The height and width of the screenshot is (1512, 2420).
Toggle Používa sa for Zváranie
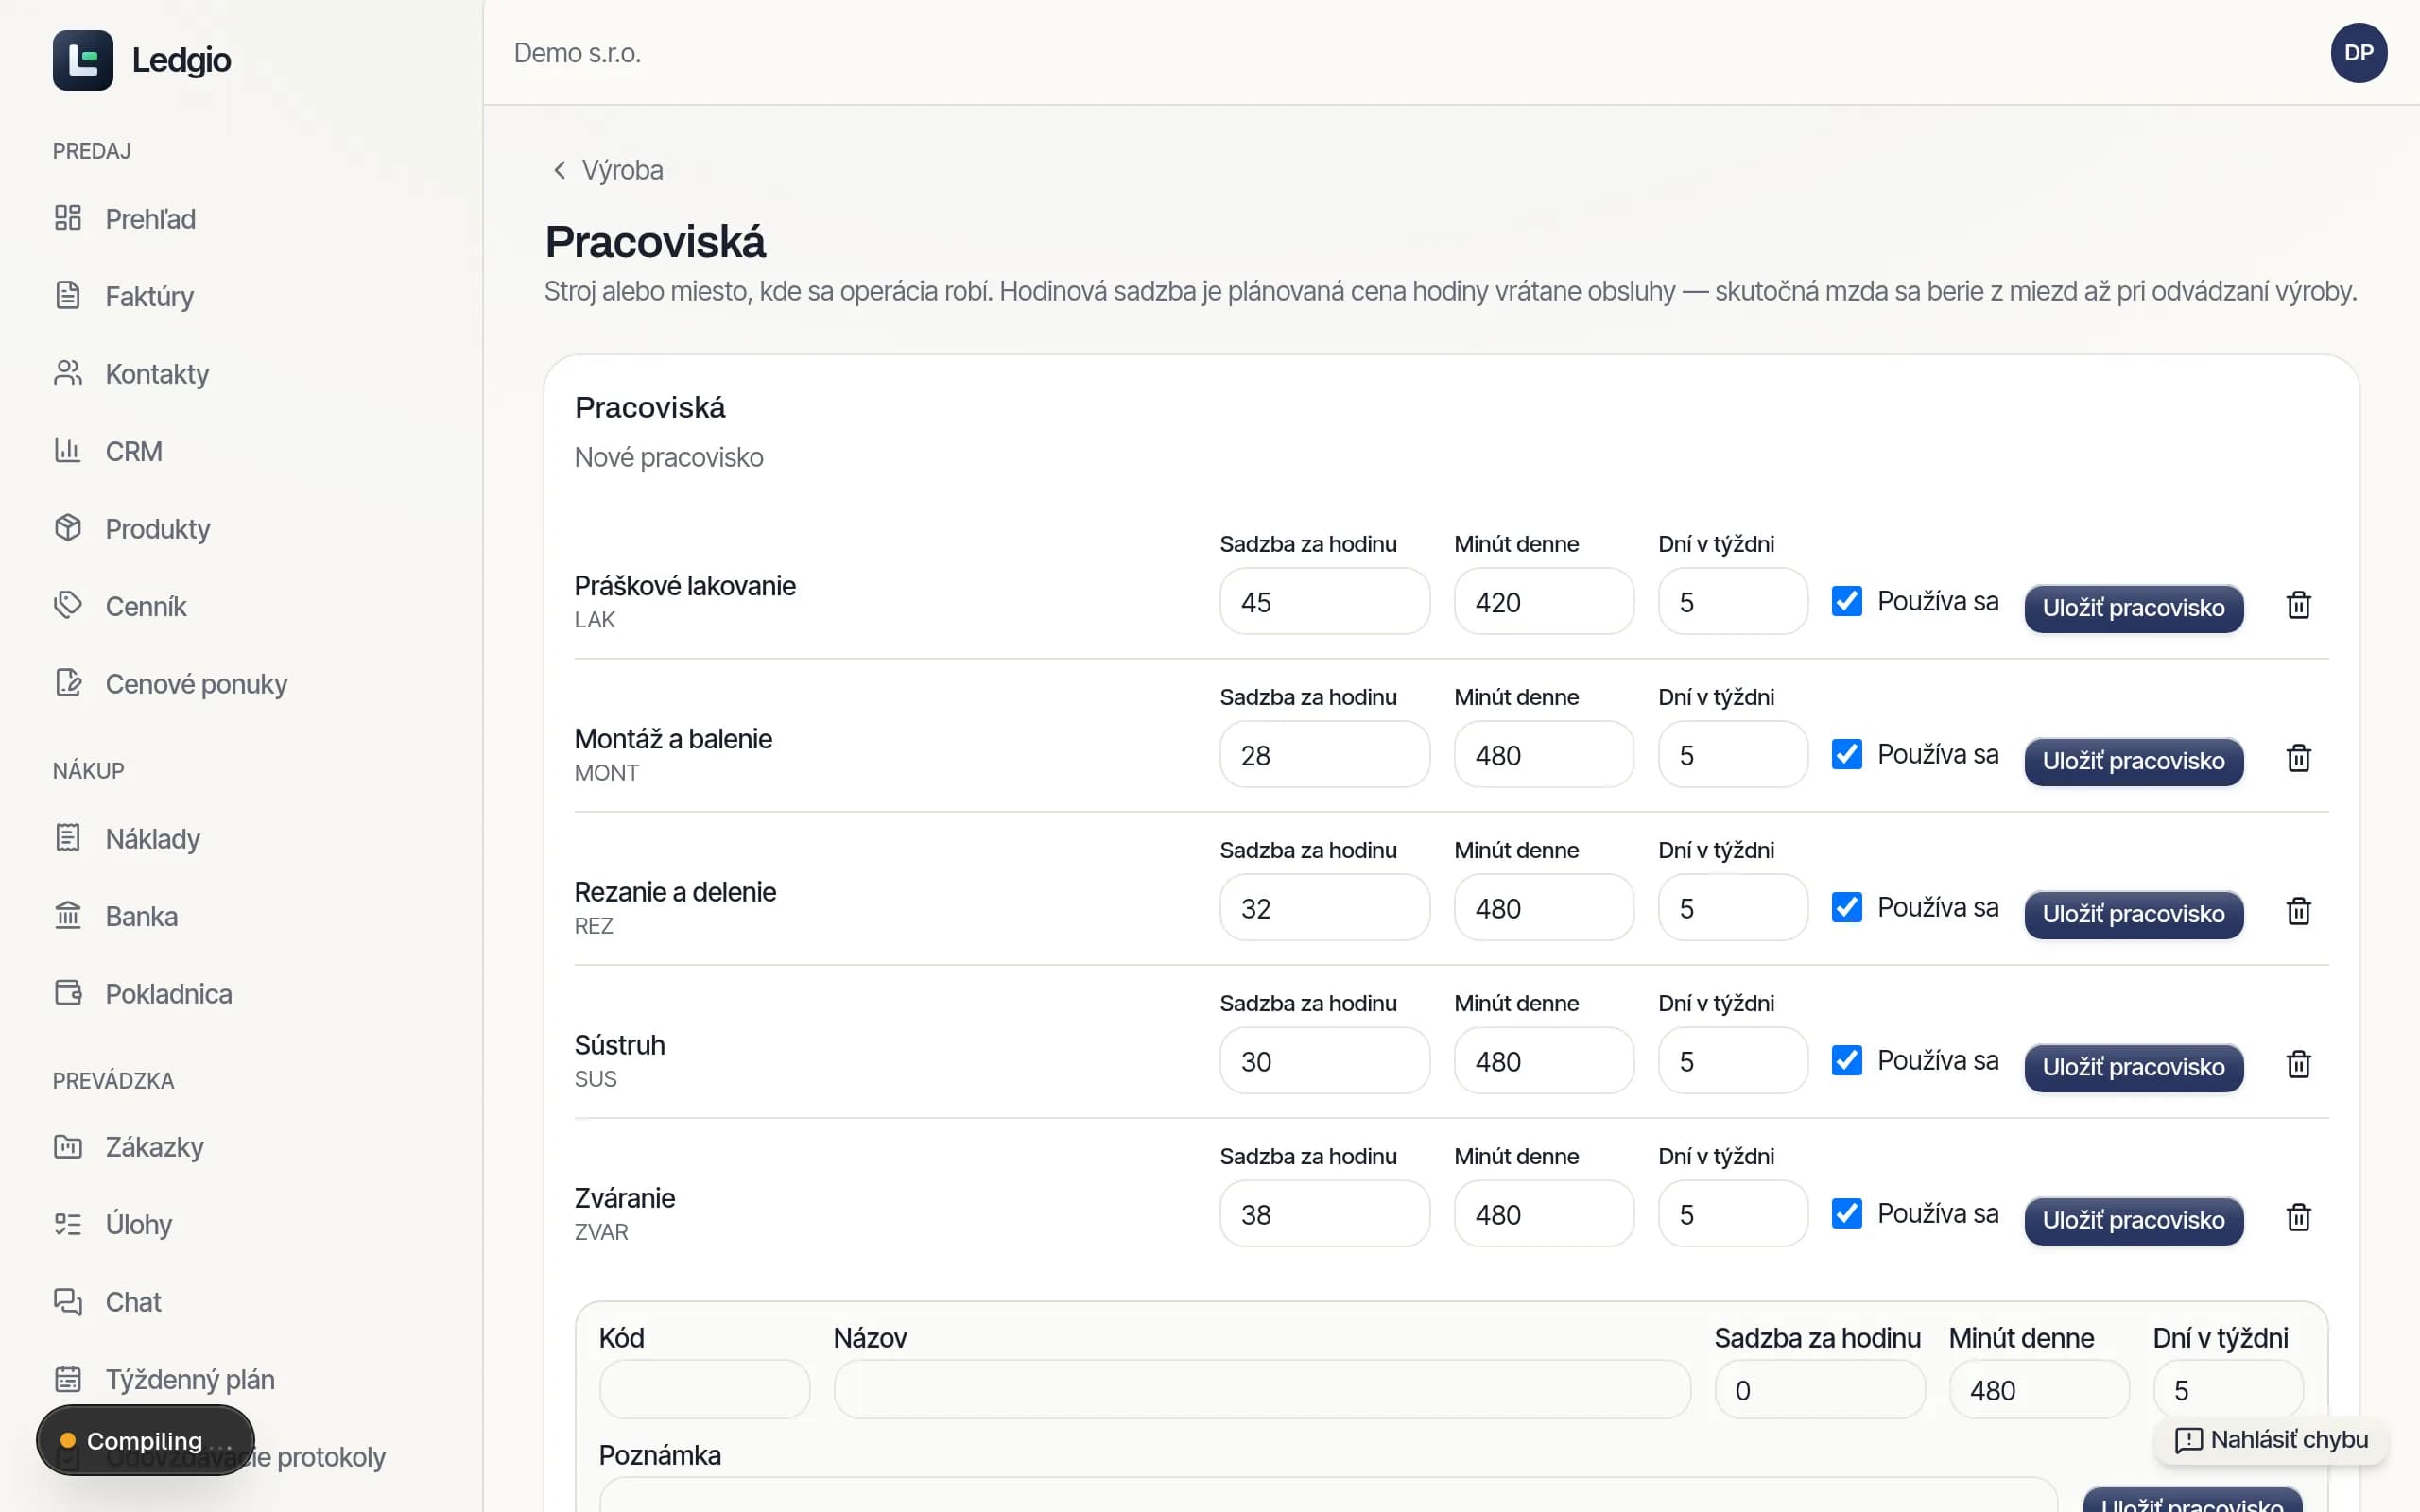pyautogui.click(x=1846, y=1213)
